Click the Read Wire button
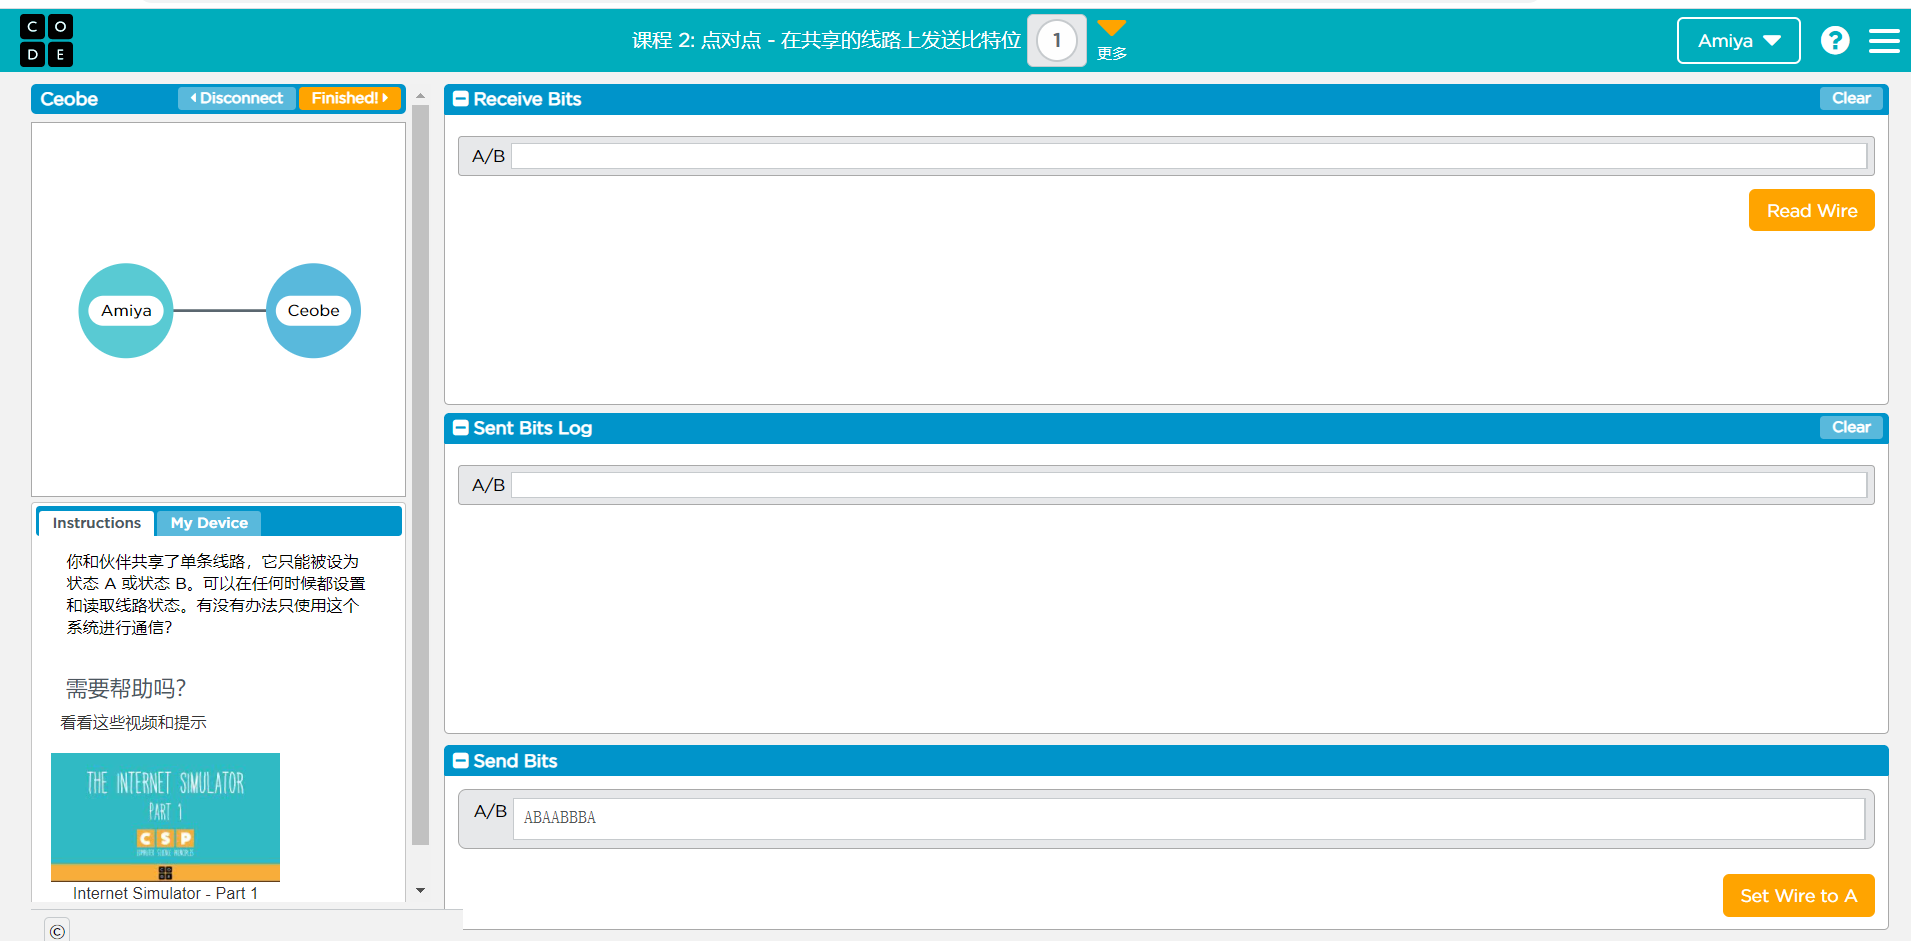The image size is (1911, 941). click(x=1811, y=210)
